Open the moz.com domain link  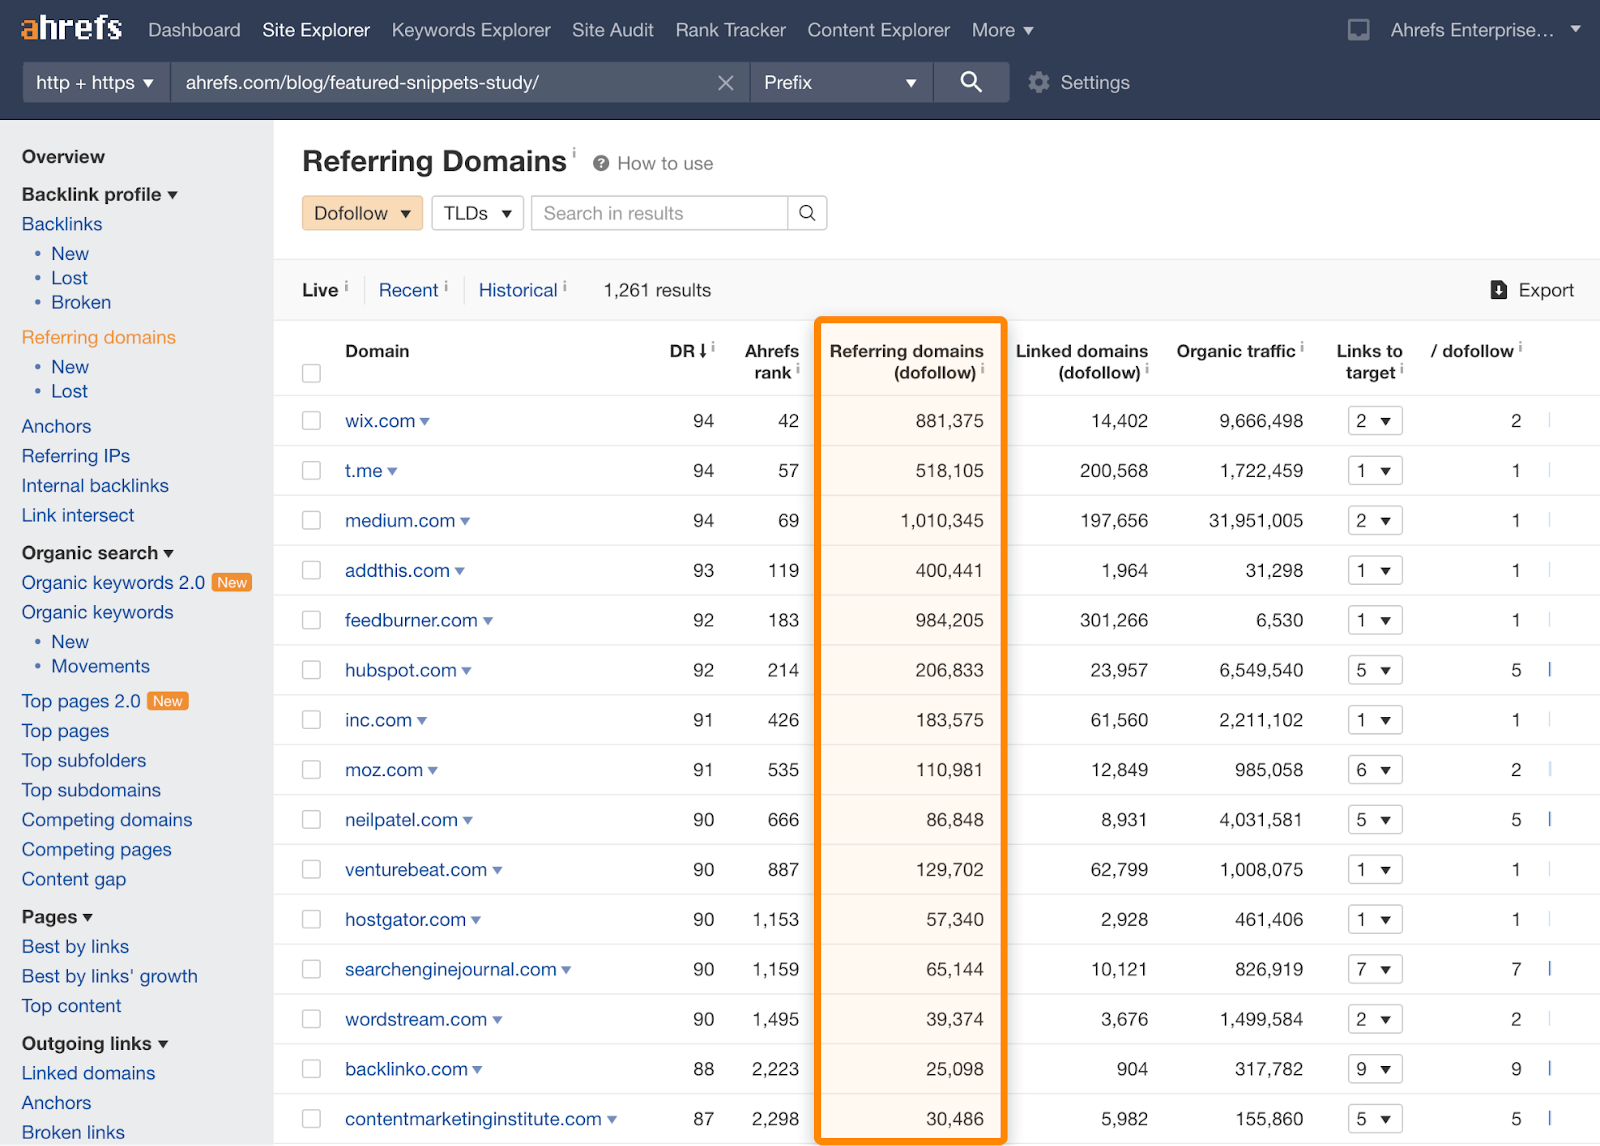pyautogui.click(x=384, y=770)
